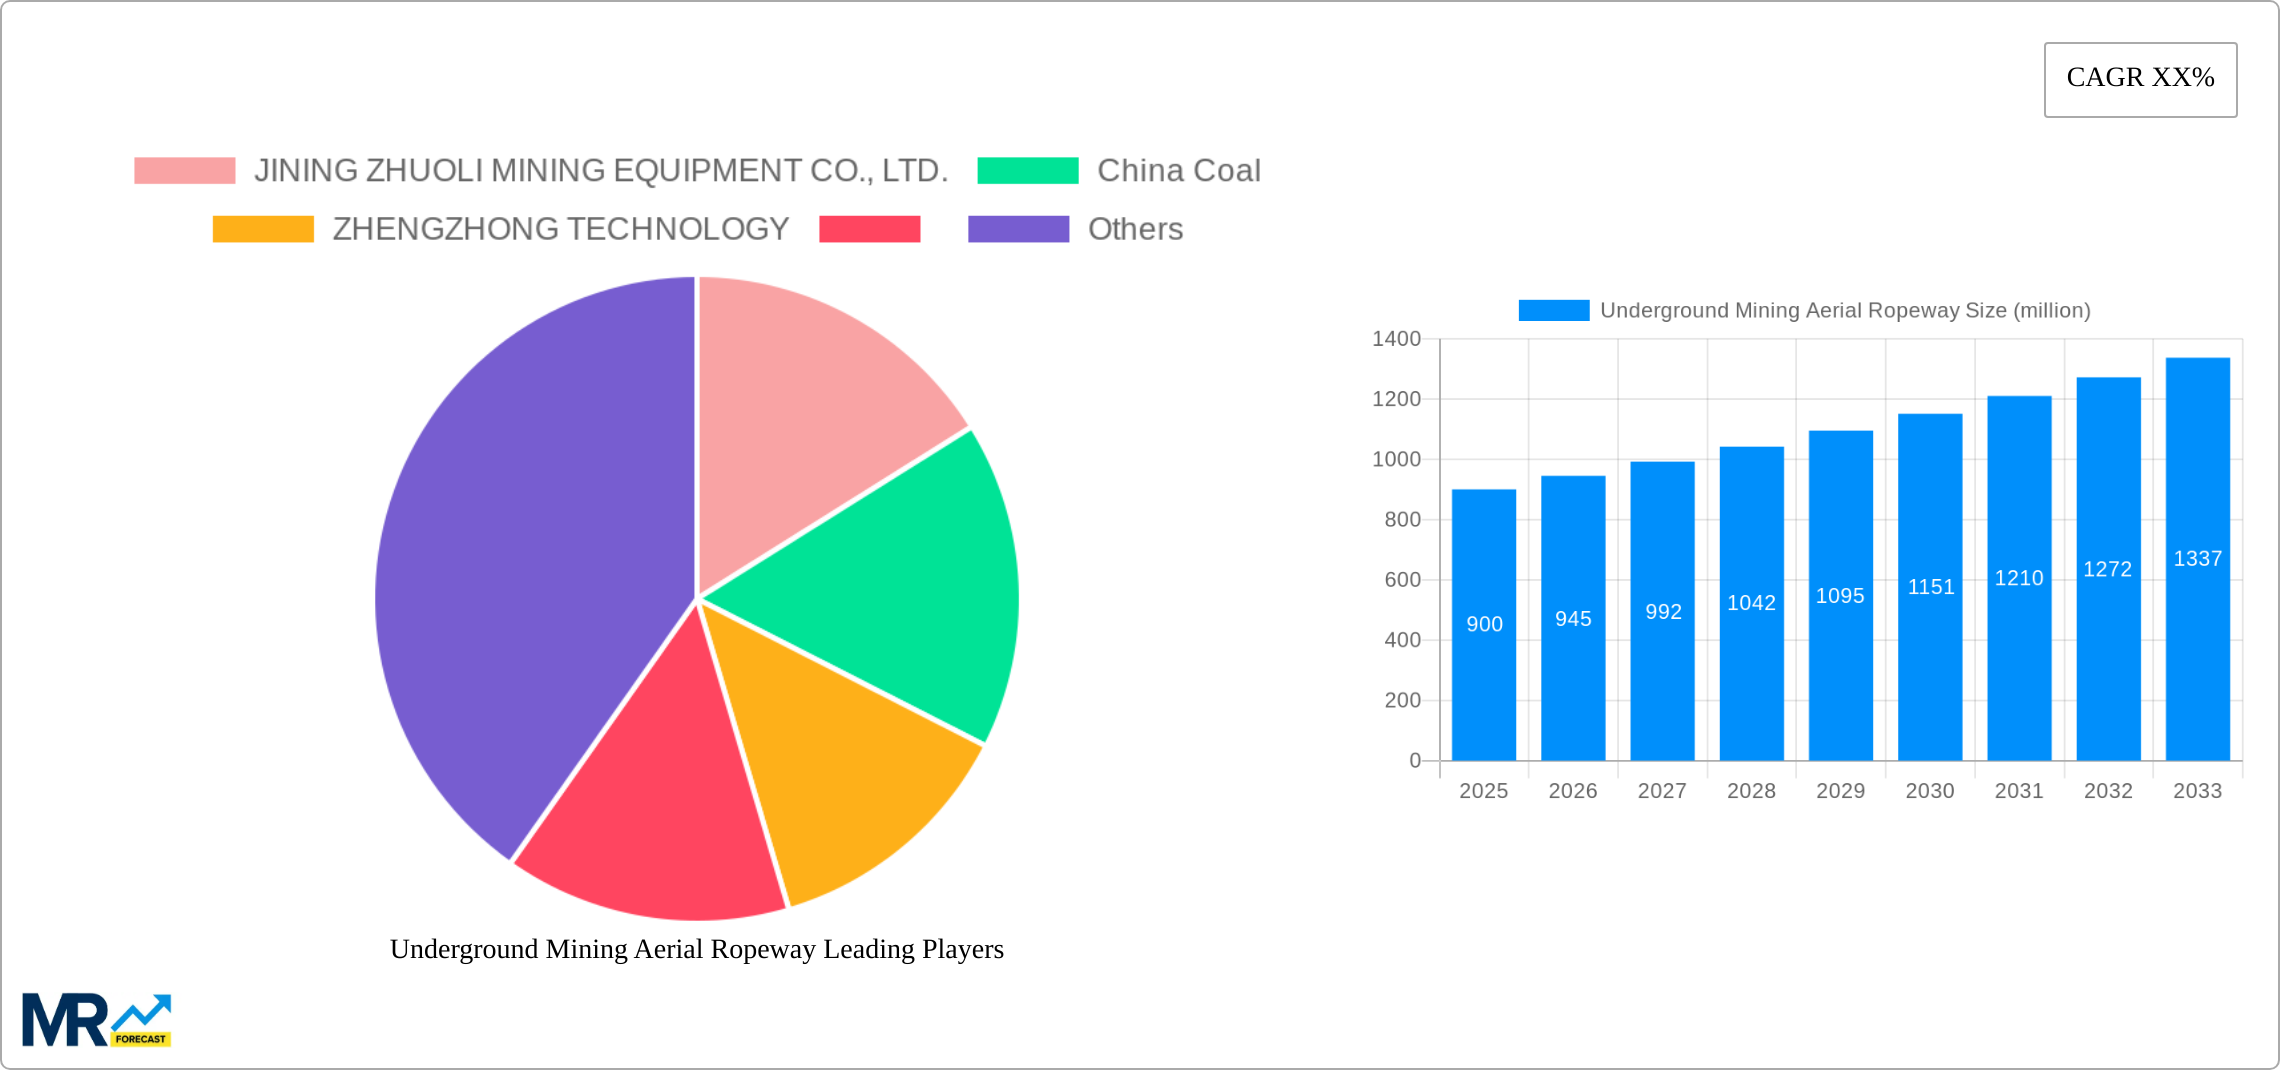Click the blue legend color swatch above the bar chart
2280x1070 pixels.
point(1552,310)
